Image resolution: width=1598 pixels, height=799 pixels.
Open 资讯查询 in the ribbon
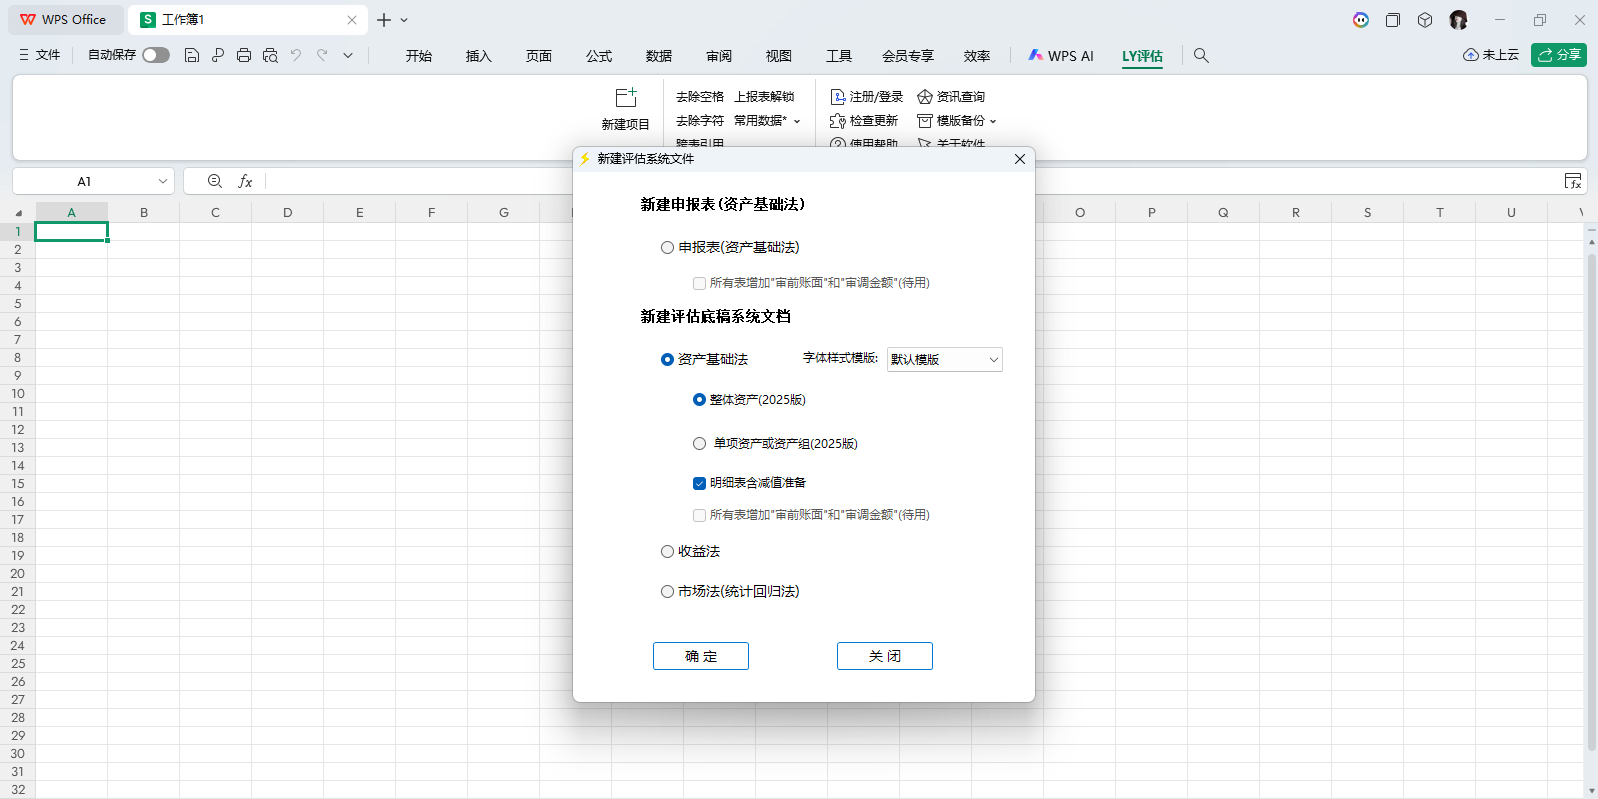tap(951, 97)
